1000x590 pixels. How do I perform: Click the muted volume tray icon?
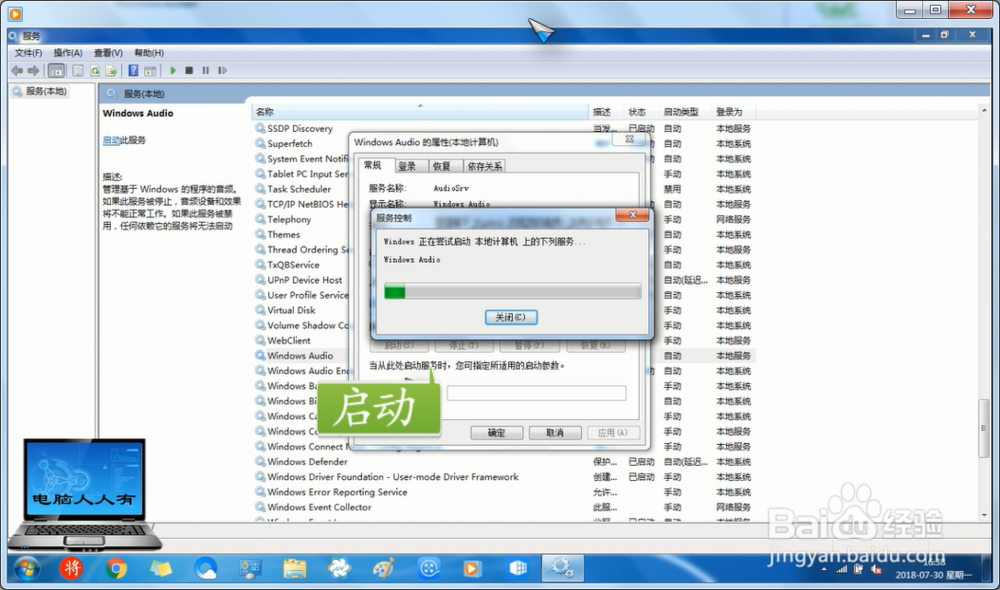click(877, 570)
